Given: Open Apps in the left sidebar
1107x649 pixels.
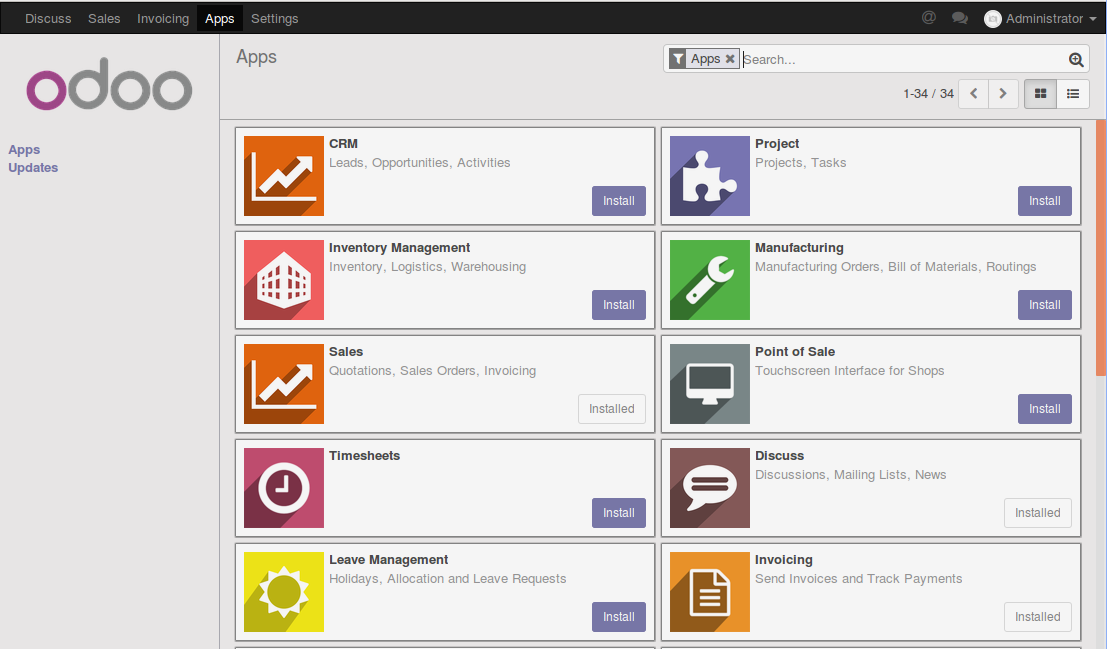Looking at the screenshot, I should click(24, 150).
